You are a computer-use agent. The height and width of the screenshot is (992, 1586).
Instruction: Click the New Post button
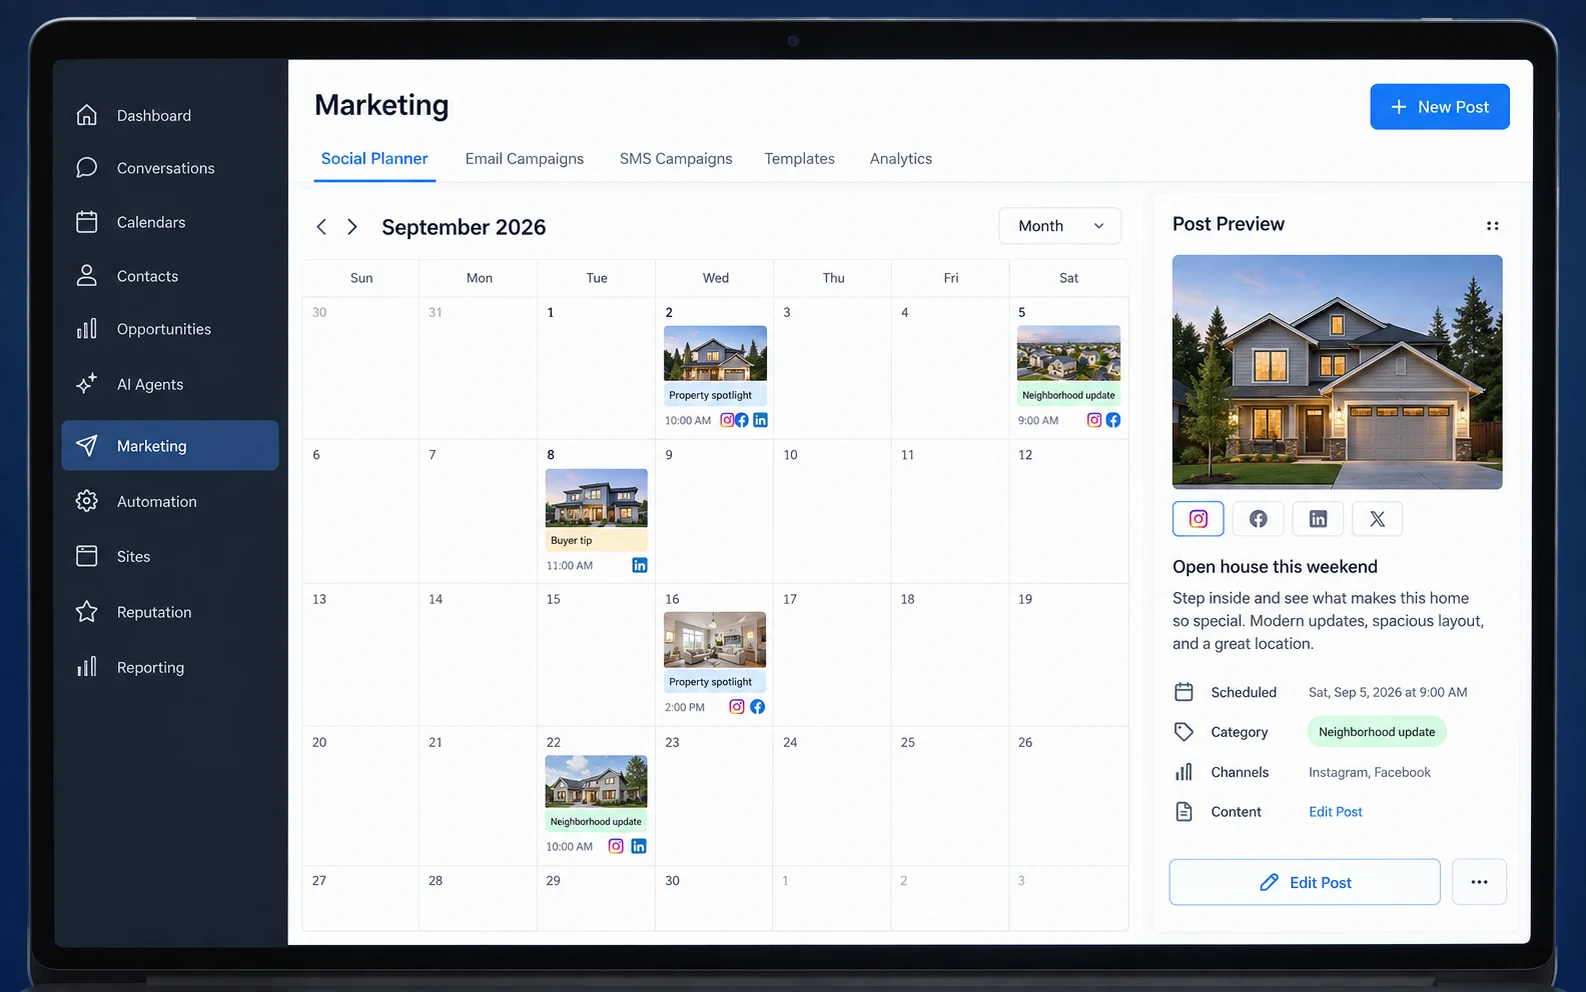(1439, 107)
